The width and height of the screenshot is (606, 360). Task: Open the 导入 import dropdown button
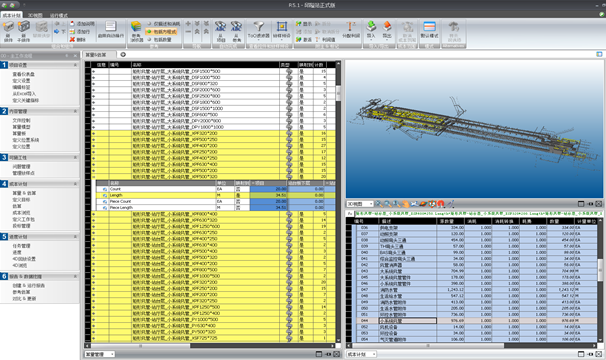point(371,30)
